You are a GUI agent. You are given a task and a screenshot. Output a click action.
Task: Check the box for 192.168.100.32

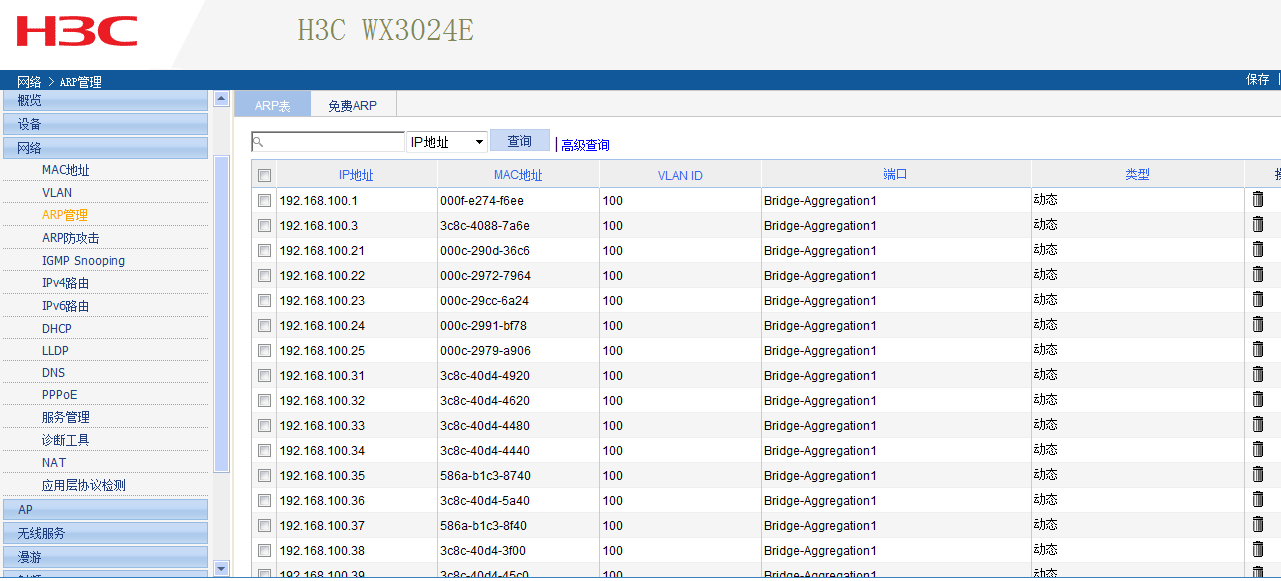coord(264,400)
